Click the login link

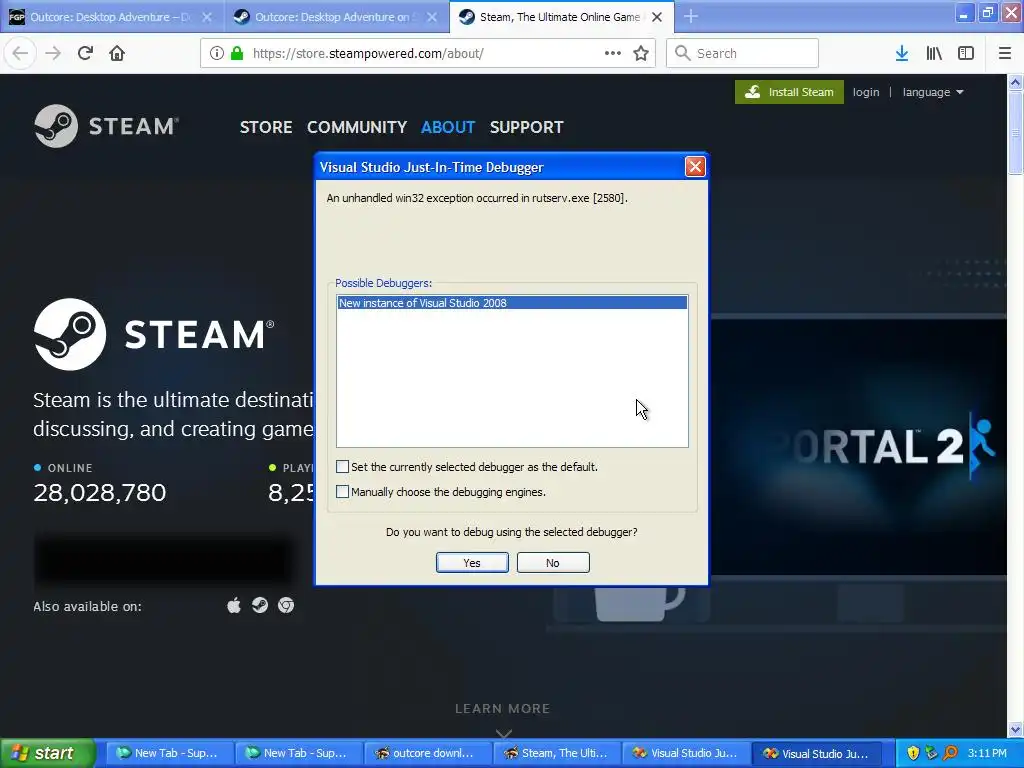point(866,92)
